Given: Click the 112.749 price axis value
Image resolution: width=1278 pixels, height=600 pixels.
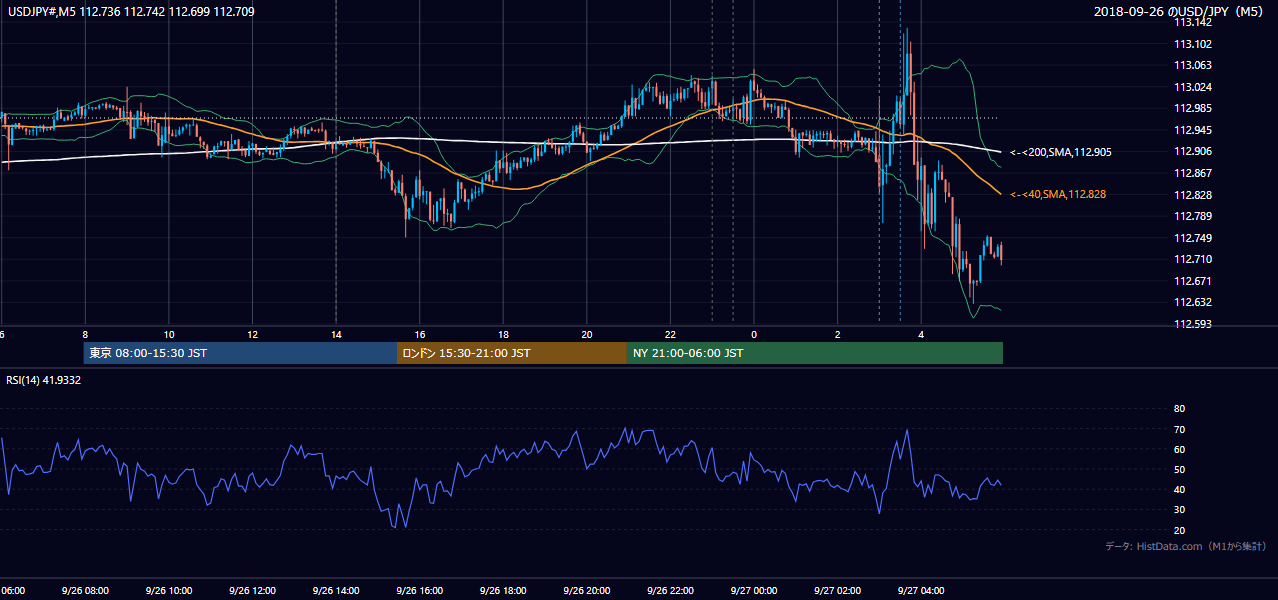Looking at the screenshot, I should point(1191,238).
